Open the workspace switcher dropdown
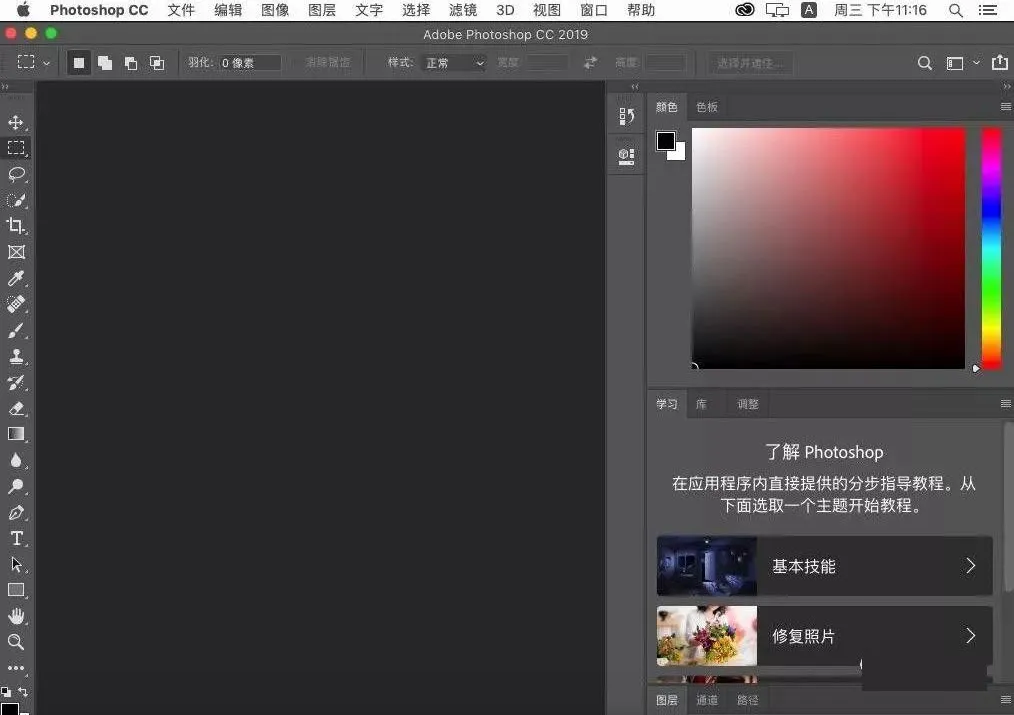 (963, 63)
